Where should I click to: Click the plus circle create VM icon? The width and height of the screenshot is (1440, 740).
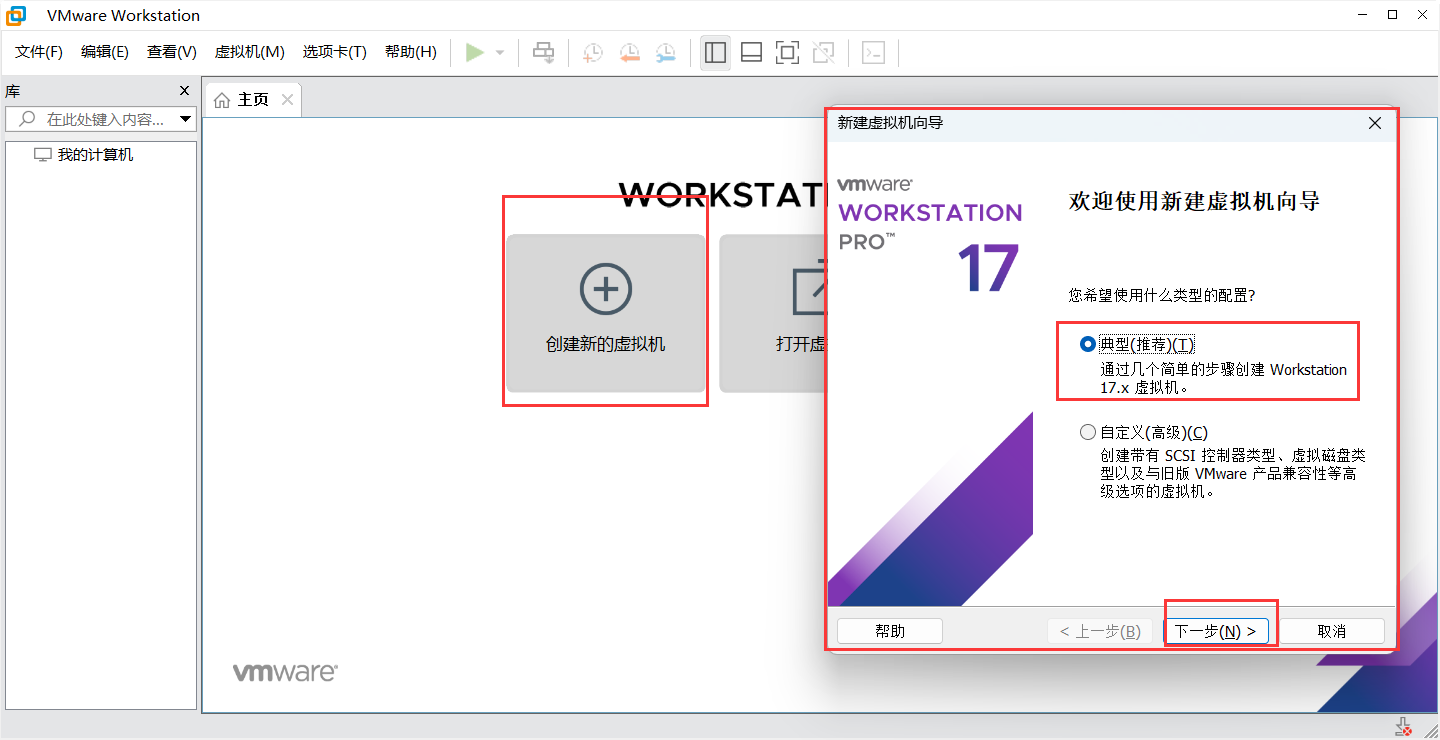click(x=606, y=290)
